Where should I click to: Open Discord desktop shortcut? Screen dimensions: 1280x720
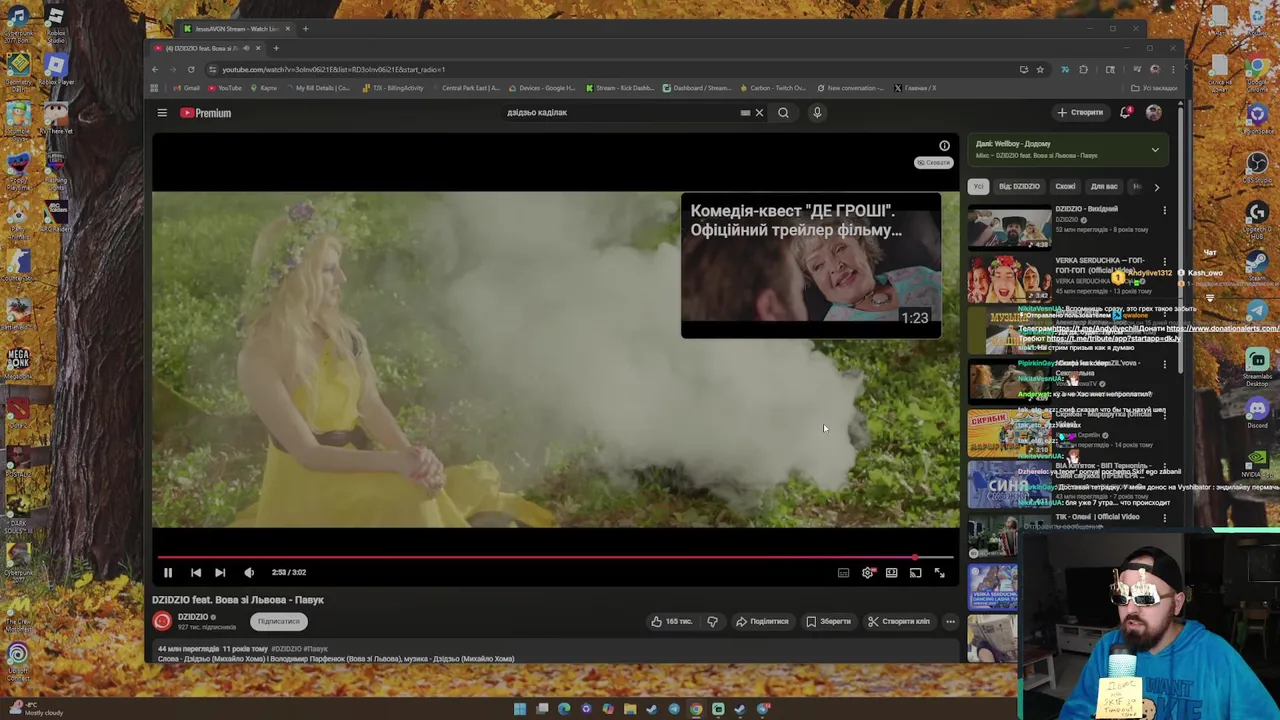click(x=1257, y=412)
